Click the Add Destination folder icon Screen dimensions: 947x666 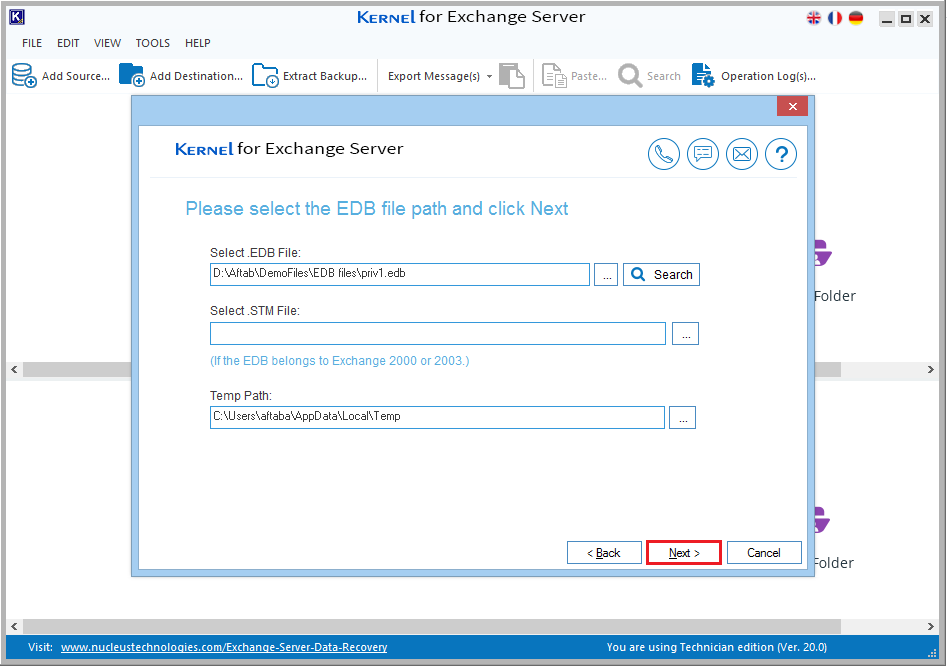(132, 75)
